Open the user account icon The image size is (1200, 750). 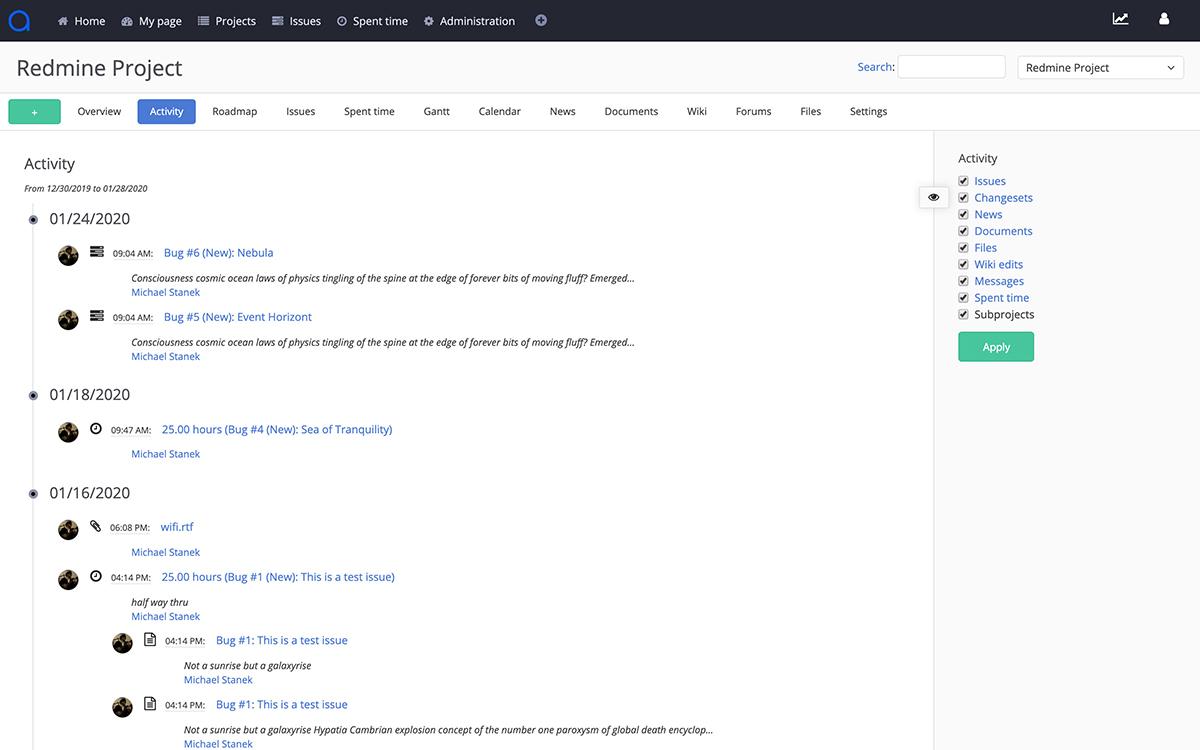[1164, 19]
